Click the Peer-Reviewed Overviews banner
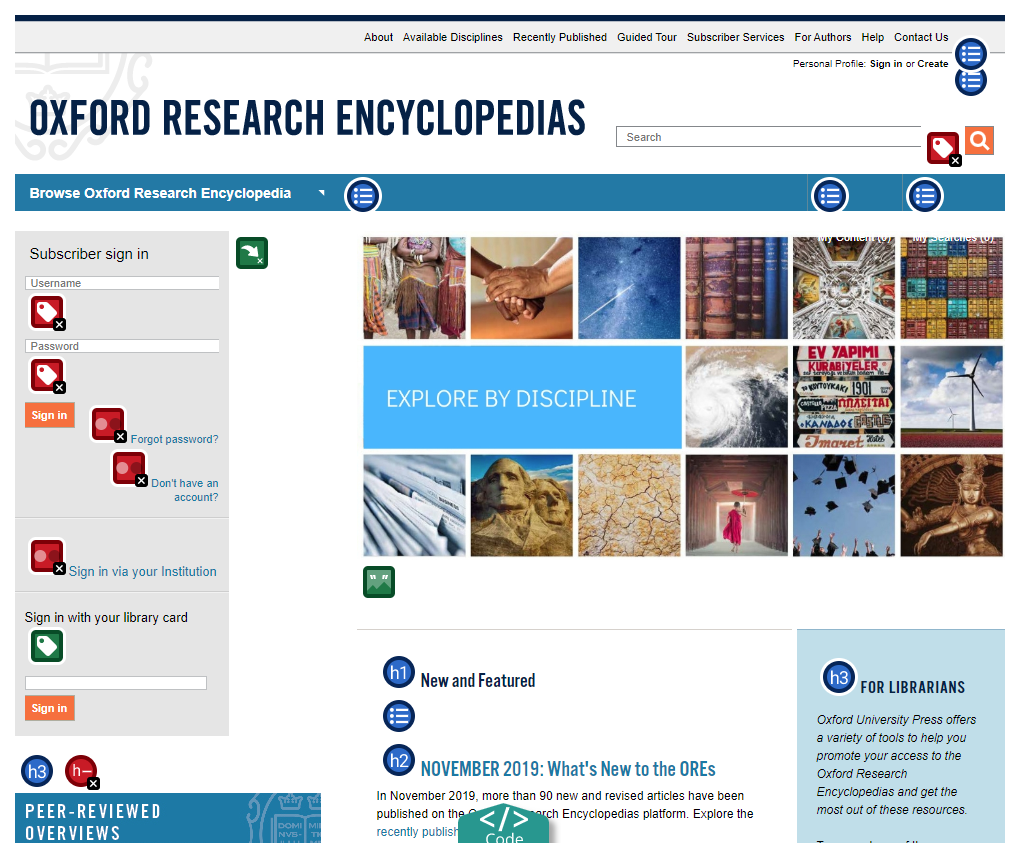Image resolution: width=1023 pixels, height=843 pixels. (168, 818)
